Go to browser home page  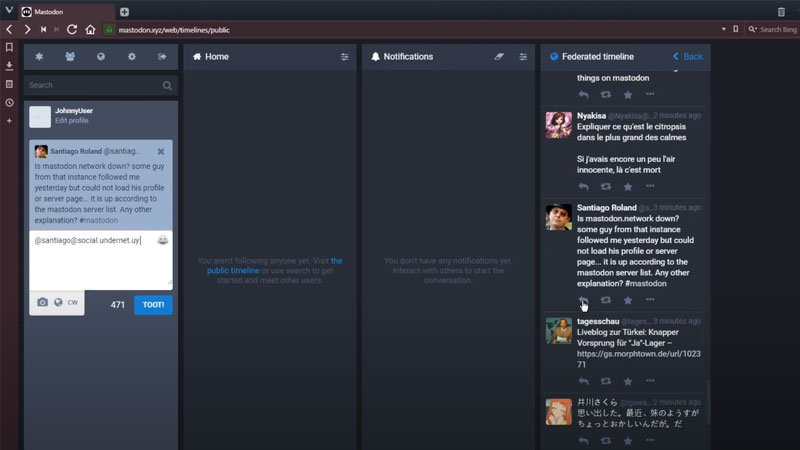tap(90, 30)
